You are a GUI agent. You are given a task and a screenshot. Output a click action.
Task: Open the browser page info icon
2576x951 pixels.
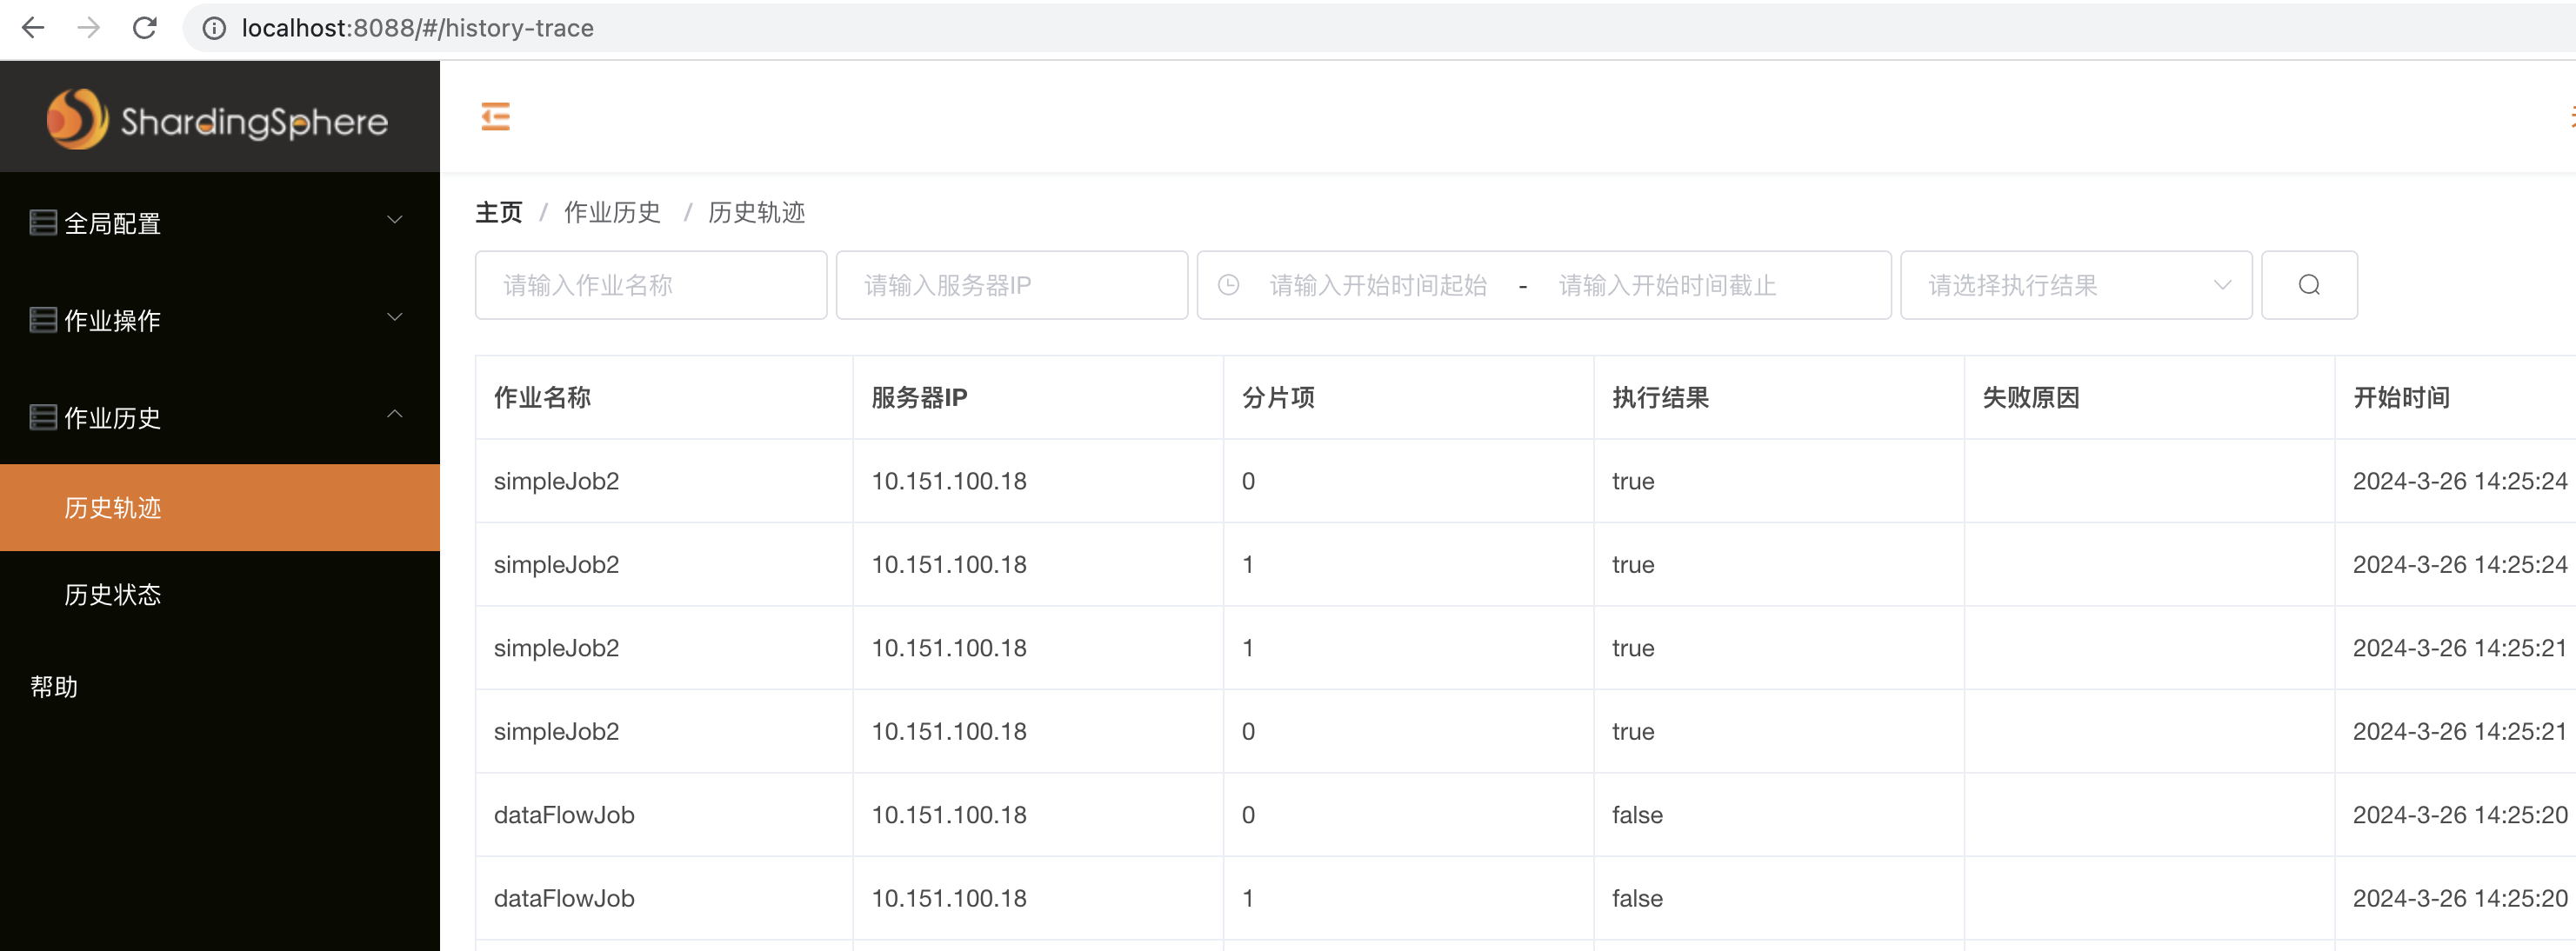click(213, 28)
